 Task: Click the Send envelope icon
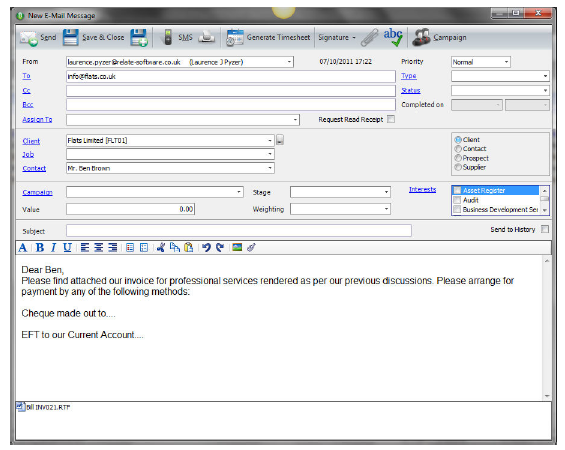[28, 38]
